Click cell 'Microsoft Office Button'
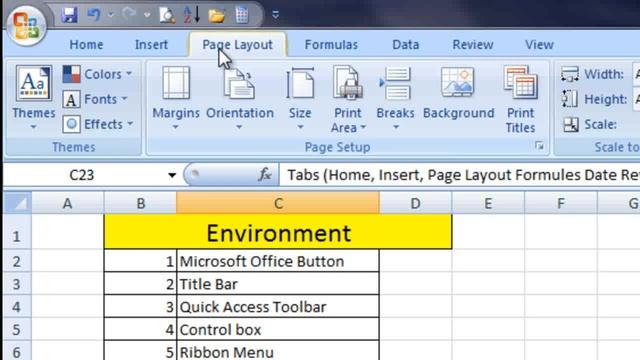The image size is (640, 360). [278, 261]
